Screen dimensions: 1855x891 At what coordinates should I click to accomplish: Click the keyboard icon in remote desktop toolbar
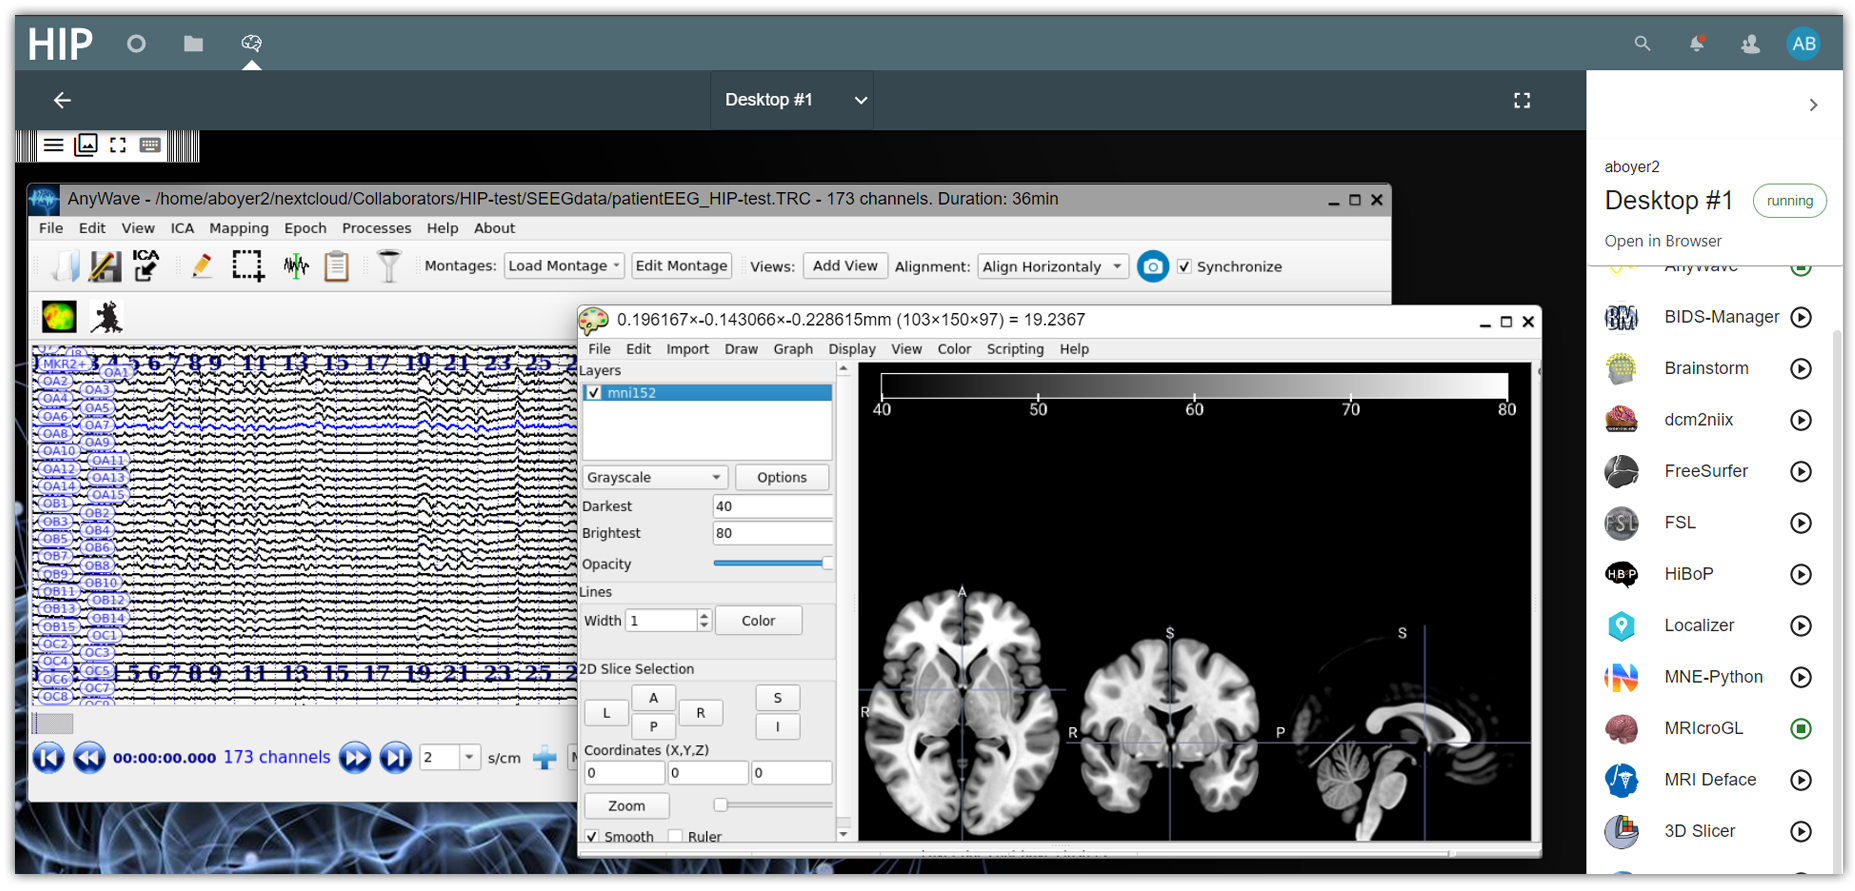pos(150,146)
